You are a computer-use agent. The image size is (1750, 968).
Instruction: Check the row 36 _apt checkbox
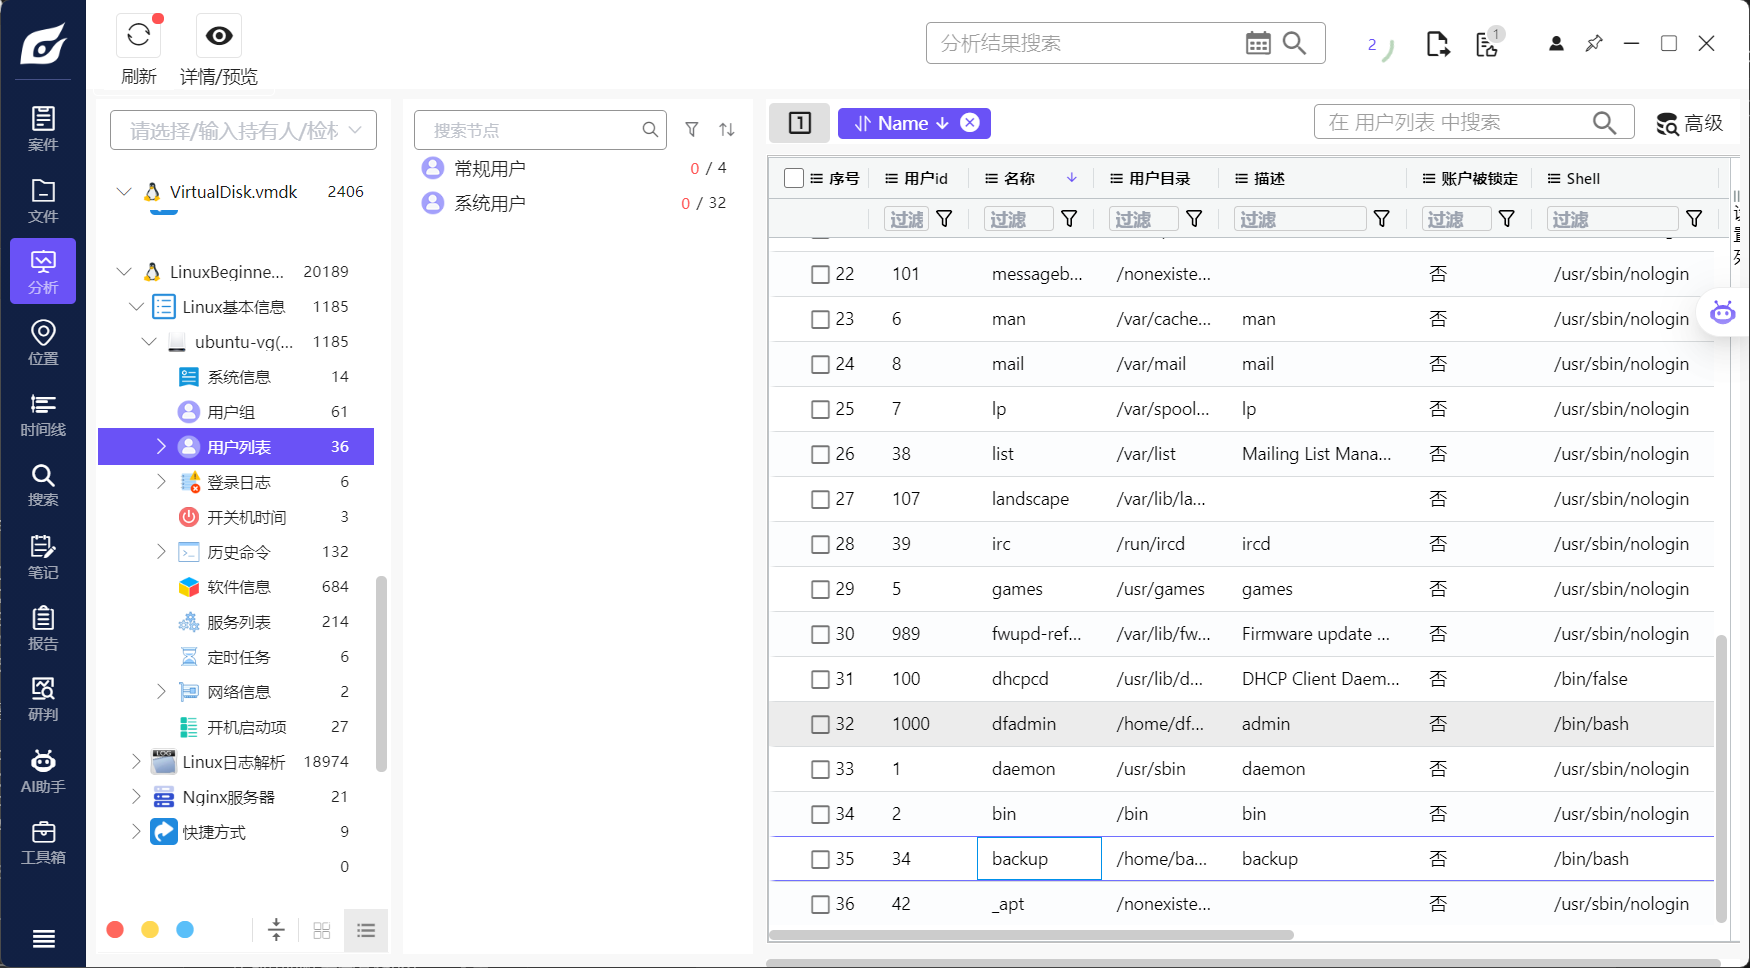point(820,904)
